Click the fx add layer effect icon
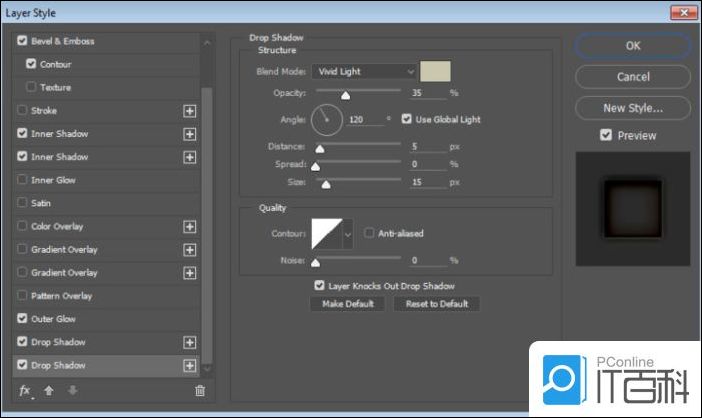 click(x=26, y=391)
